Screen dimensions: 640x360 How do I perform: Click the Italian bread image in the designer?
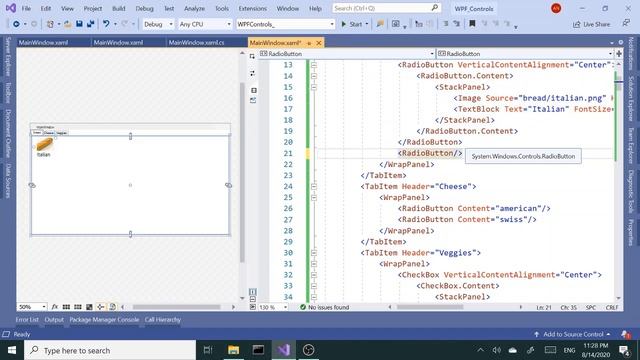[x=44, y=144]
